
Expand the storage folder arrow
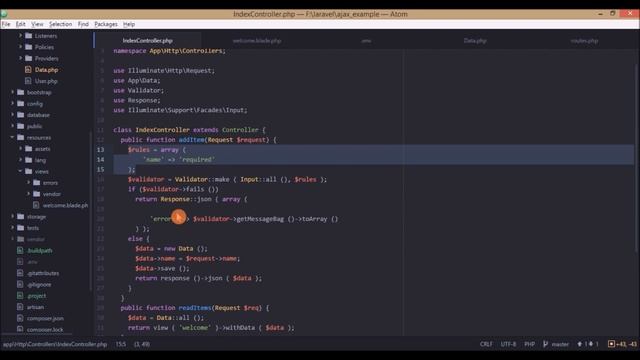[13, 216]
